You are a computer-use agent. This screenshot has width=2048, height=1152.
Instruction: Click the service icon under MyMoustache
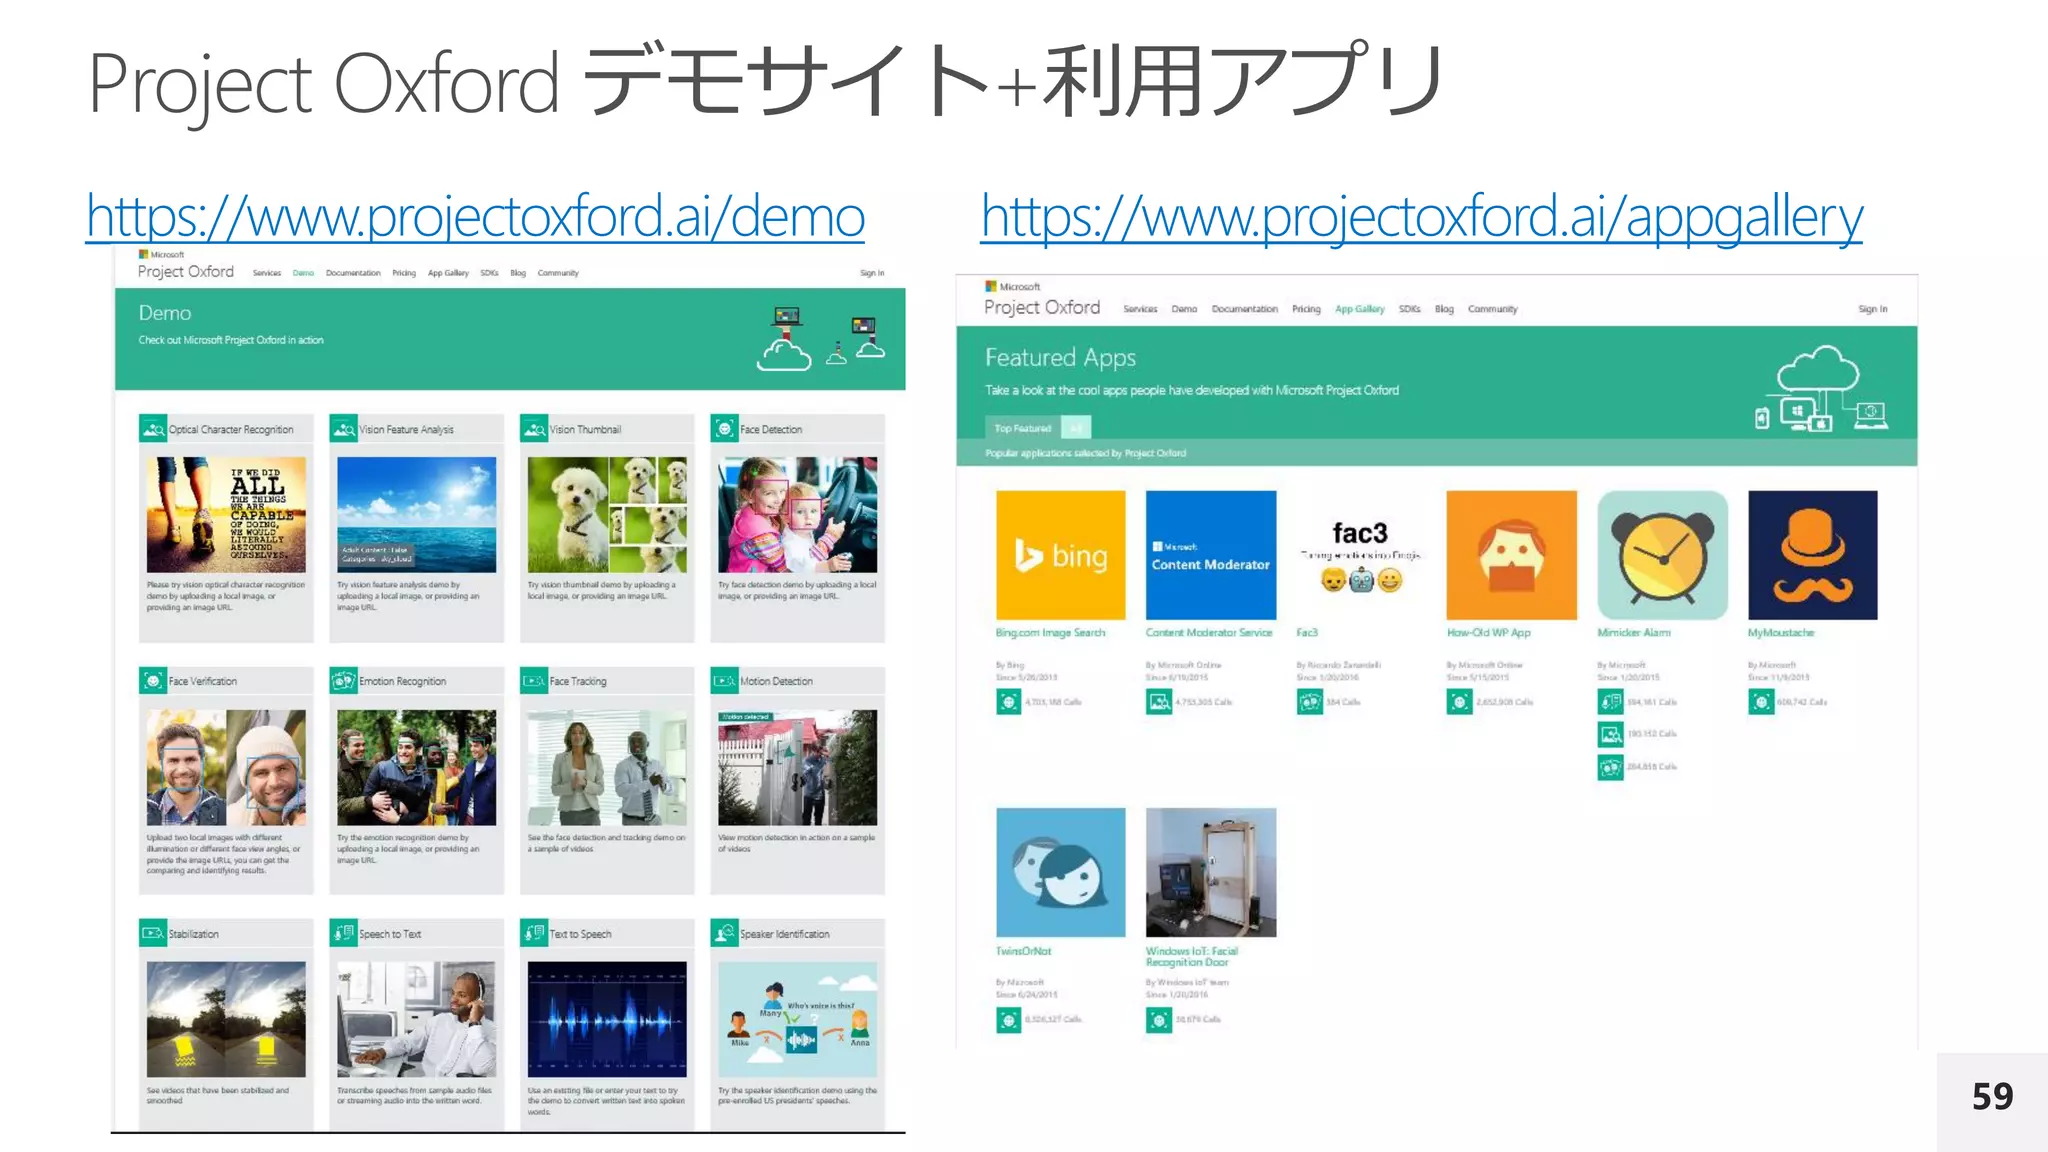[1761, 702]
